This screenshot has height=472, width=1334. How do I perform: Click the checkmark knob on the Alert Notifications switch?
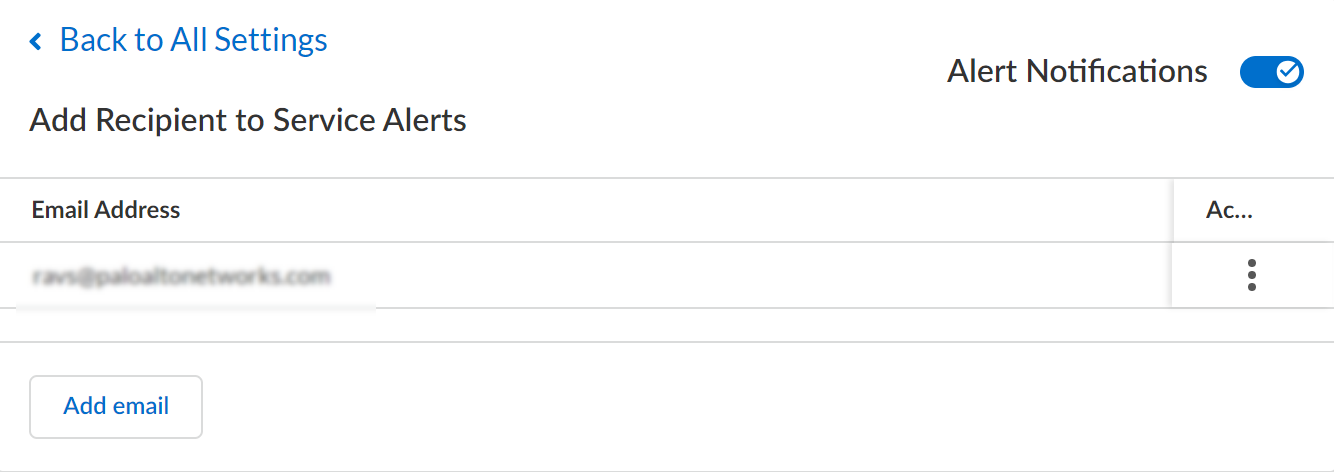pos(1289,72)
